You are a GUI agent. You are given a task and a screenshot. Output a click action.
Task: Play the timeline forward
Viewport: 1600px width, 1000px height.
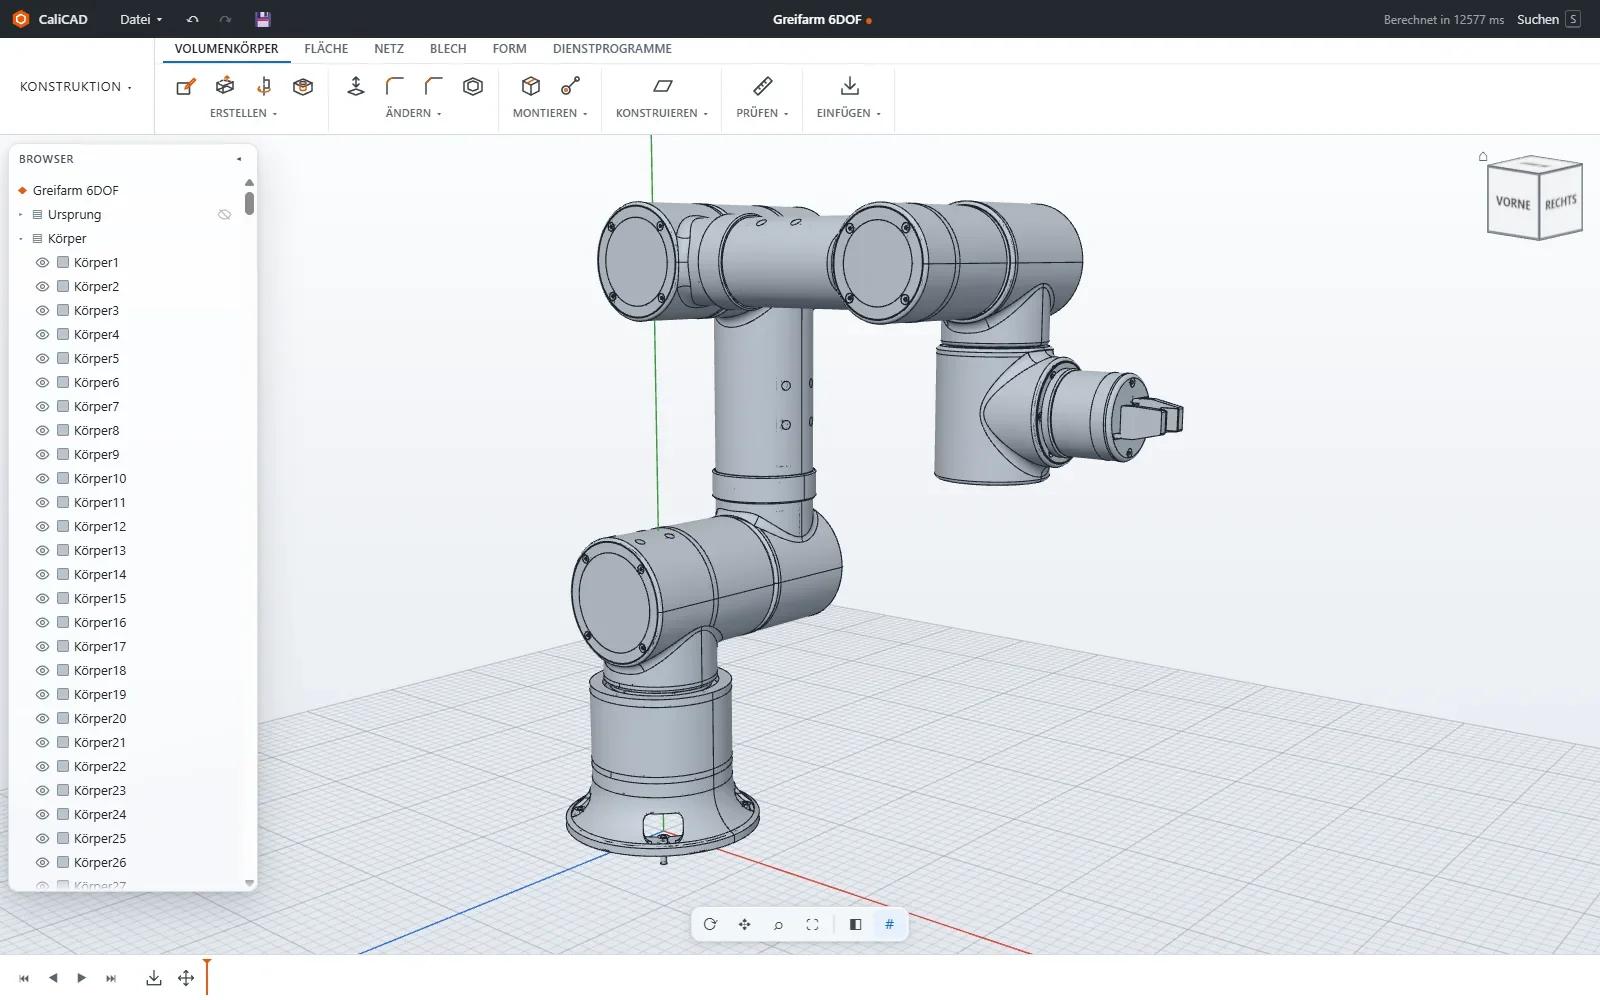[82, 978]
